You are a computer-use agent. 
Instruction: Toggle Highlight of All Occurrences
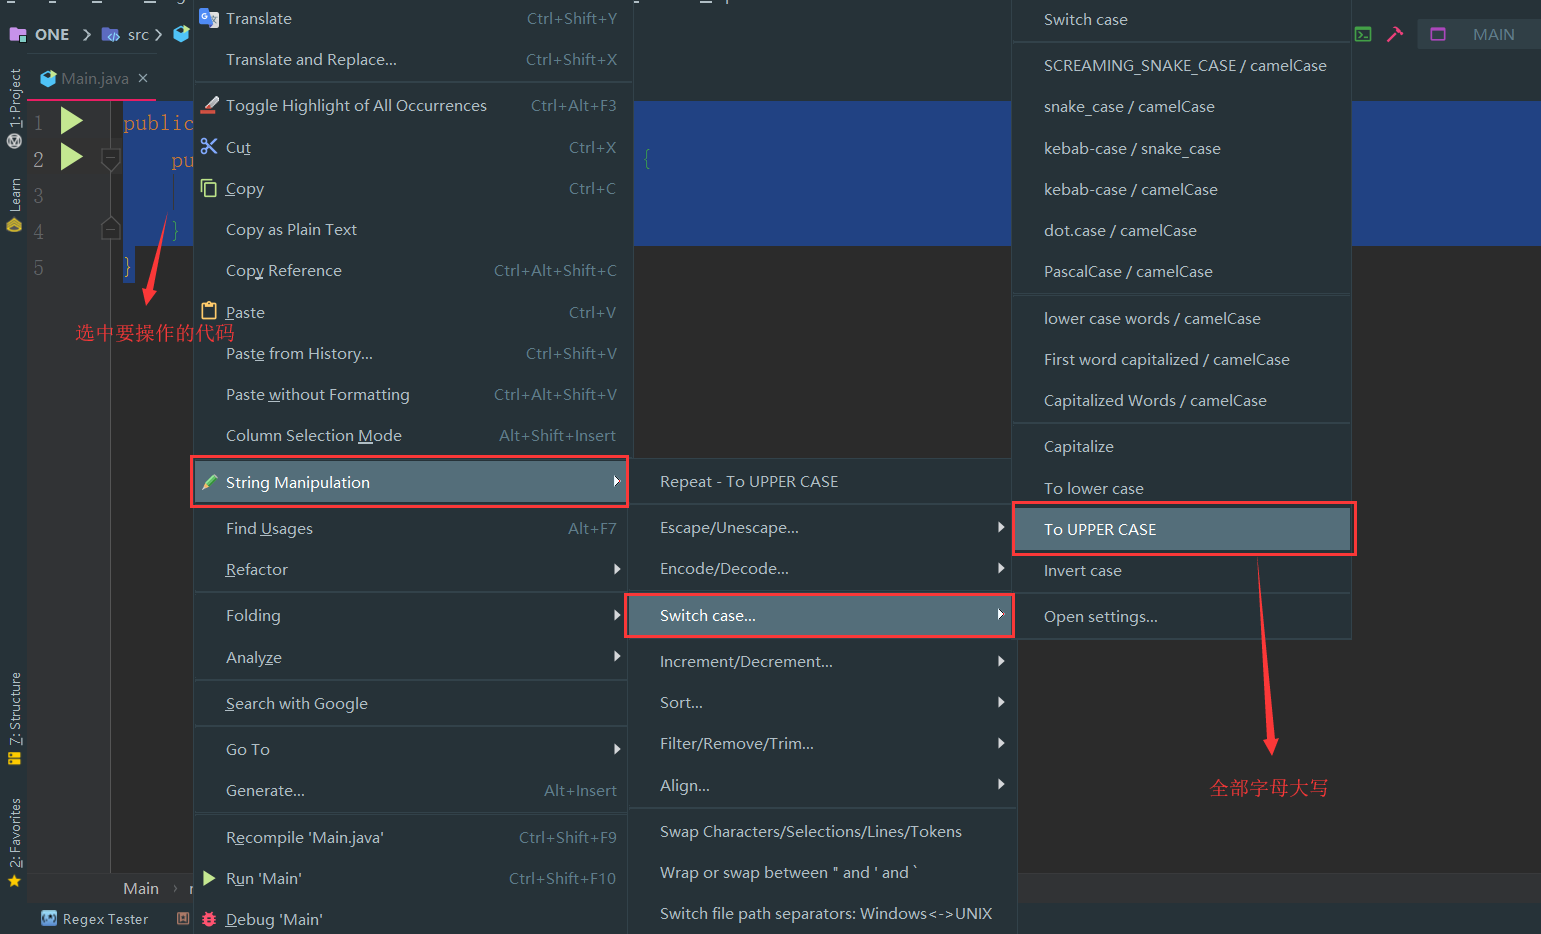pyautogui.click(x=356, y=106)
